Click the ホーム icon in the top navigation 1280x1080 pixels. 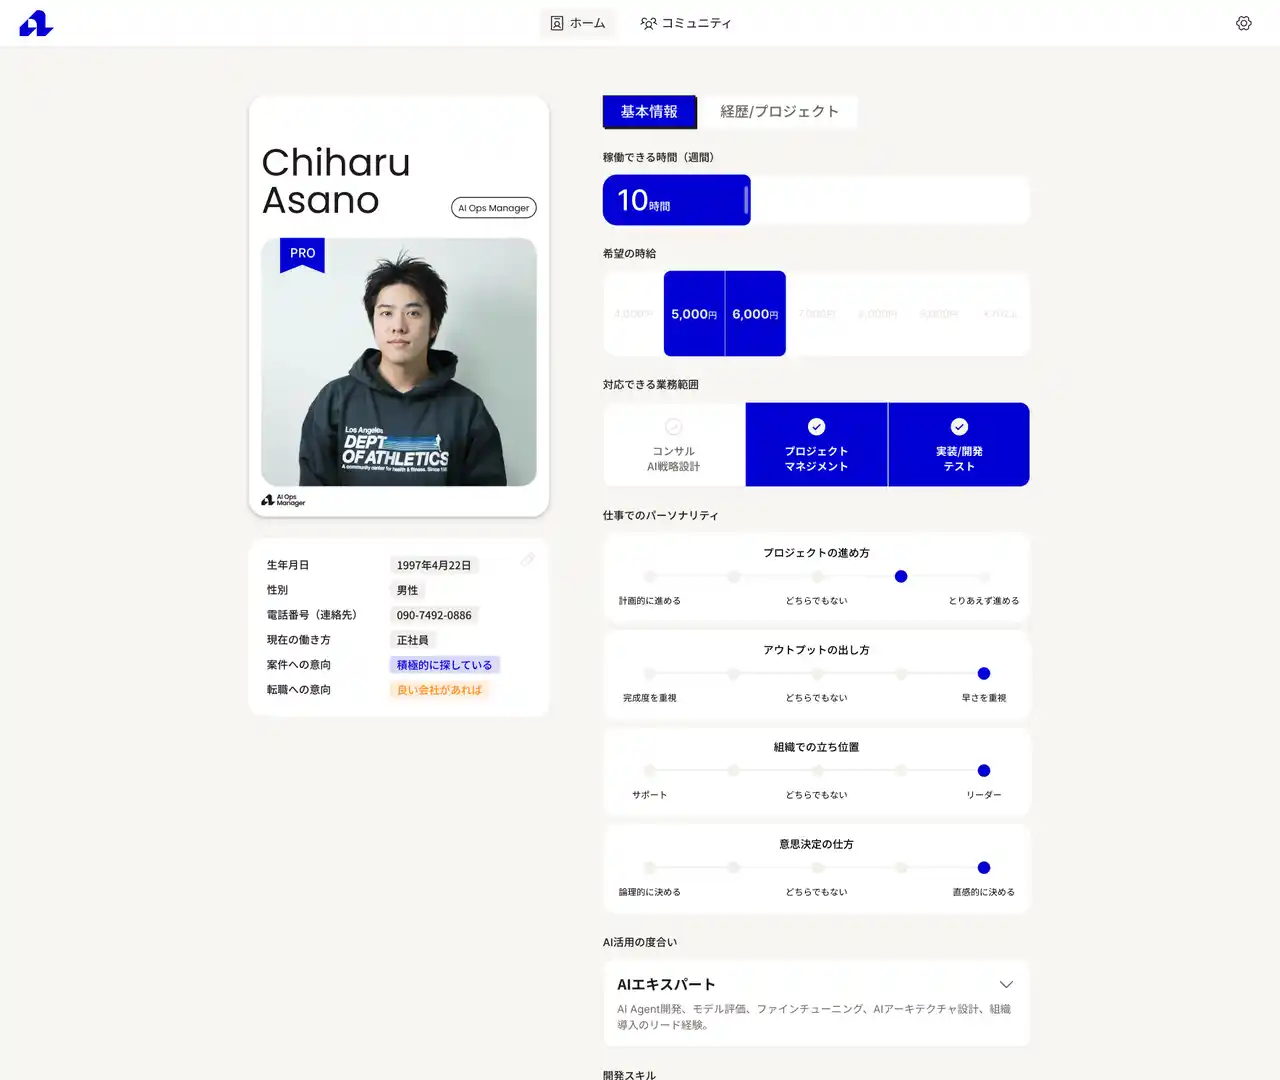coord(557,23)
